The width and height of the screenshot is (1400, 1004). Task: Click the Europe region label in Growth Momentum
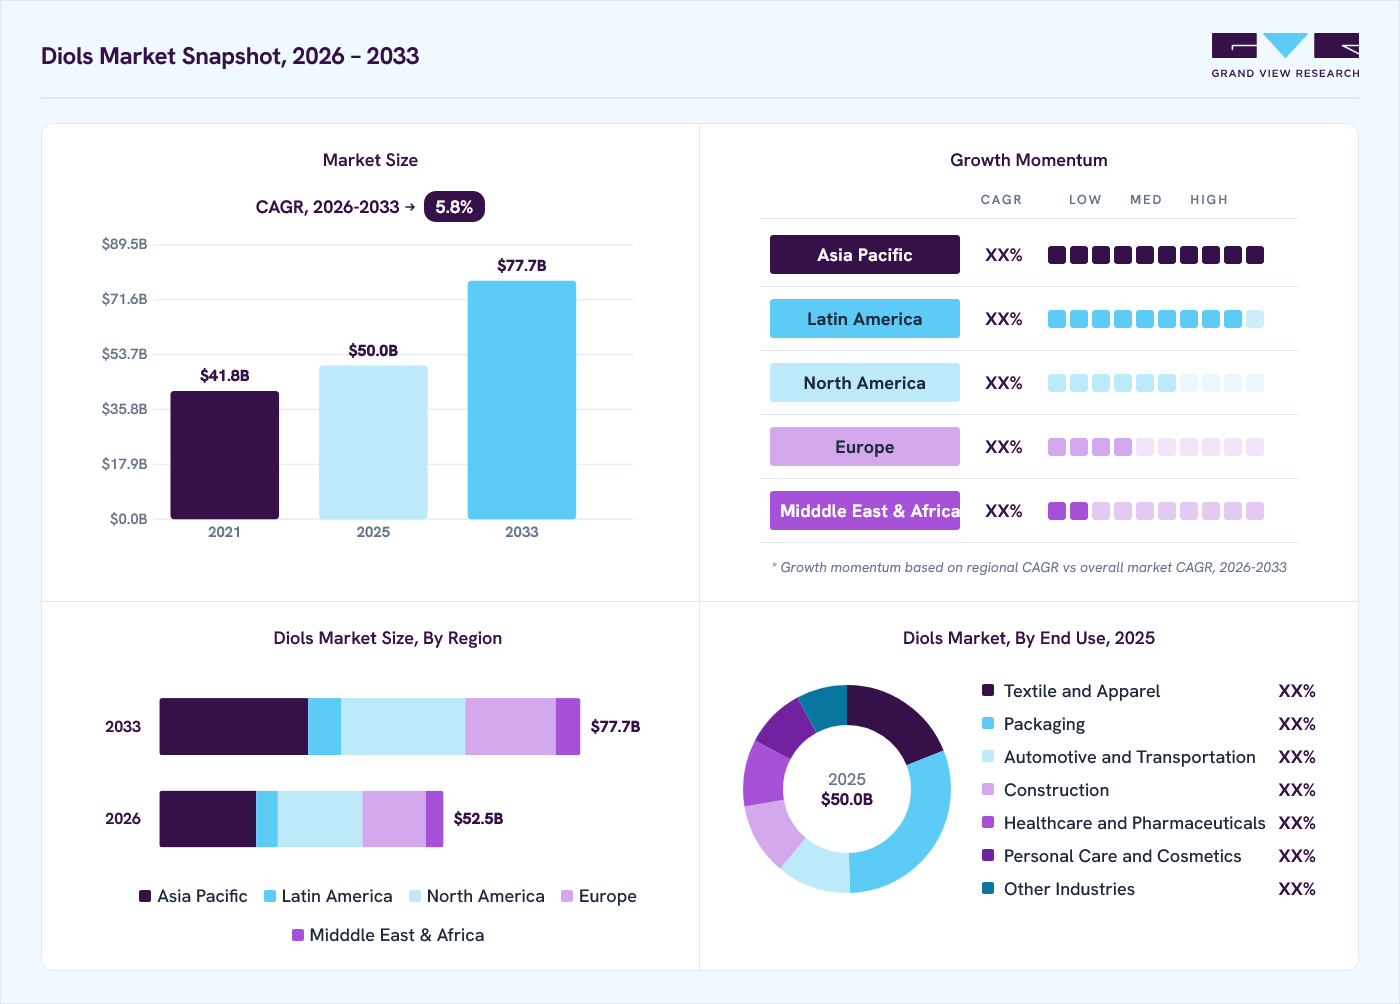[865, 447]
